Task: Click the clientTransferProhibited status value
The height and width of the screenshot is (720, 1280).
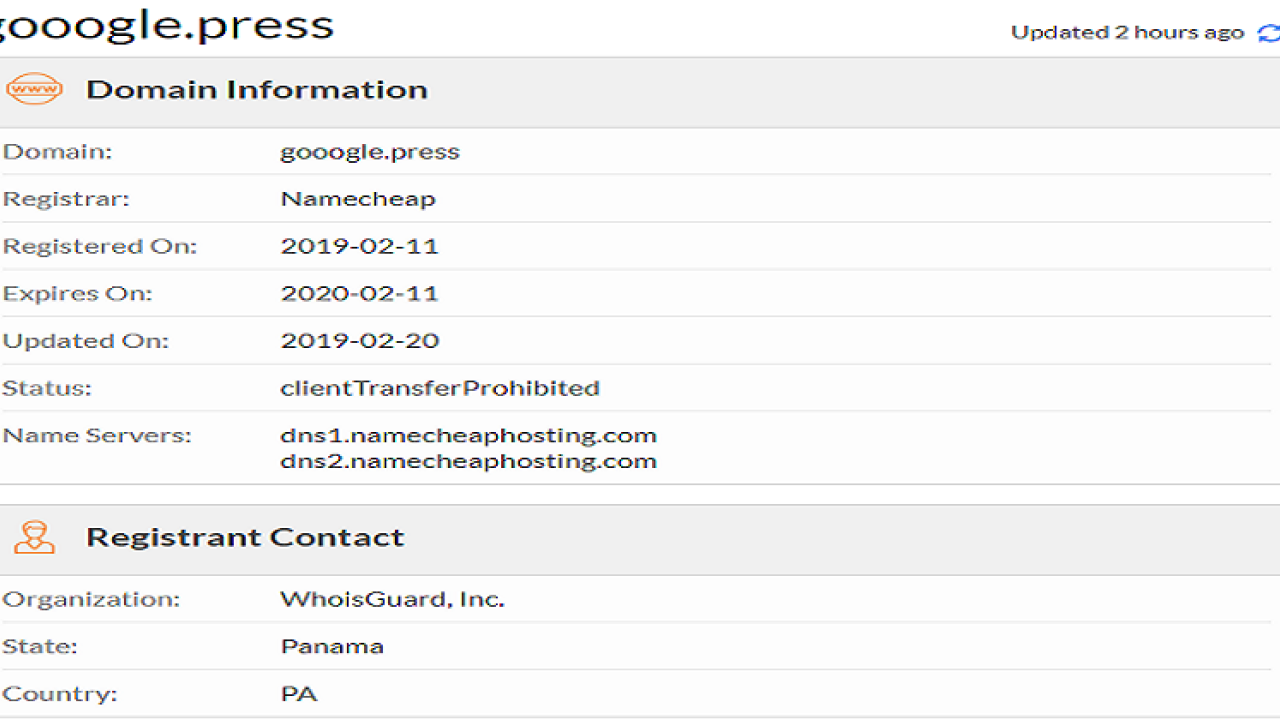Action: click(x=440, y=388)
